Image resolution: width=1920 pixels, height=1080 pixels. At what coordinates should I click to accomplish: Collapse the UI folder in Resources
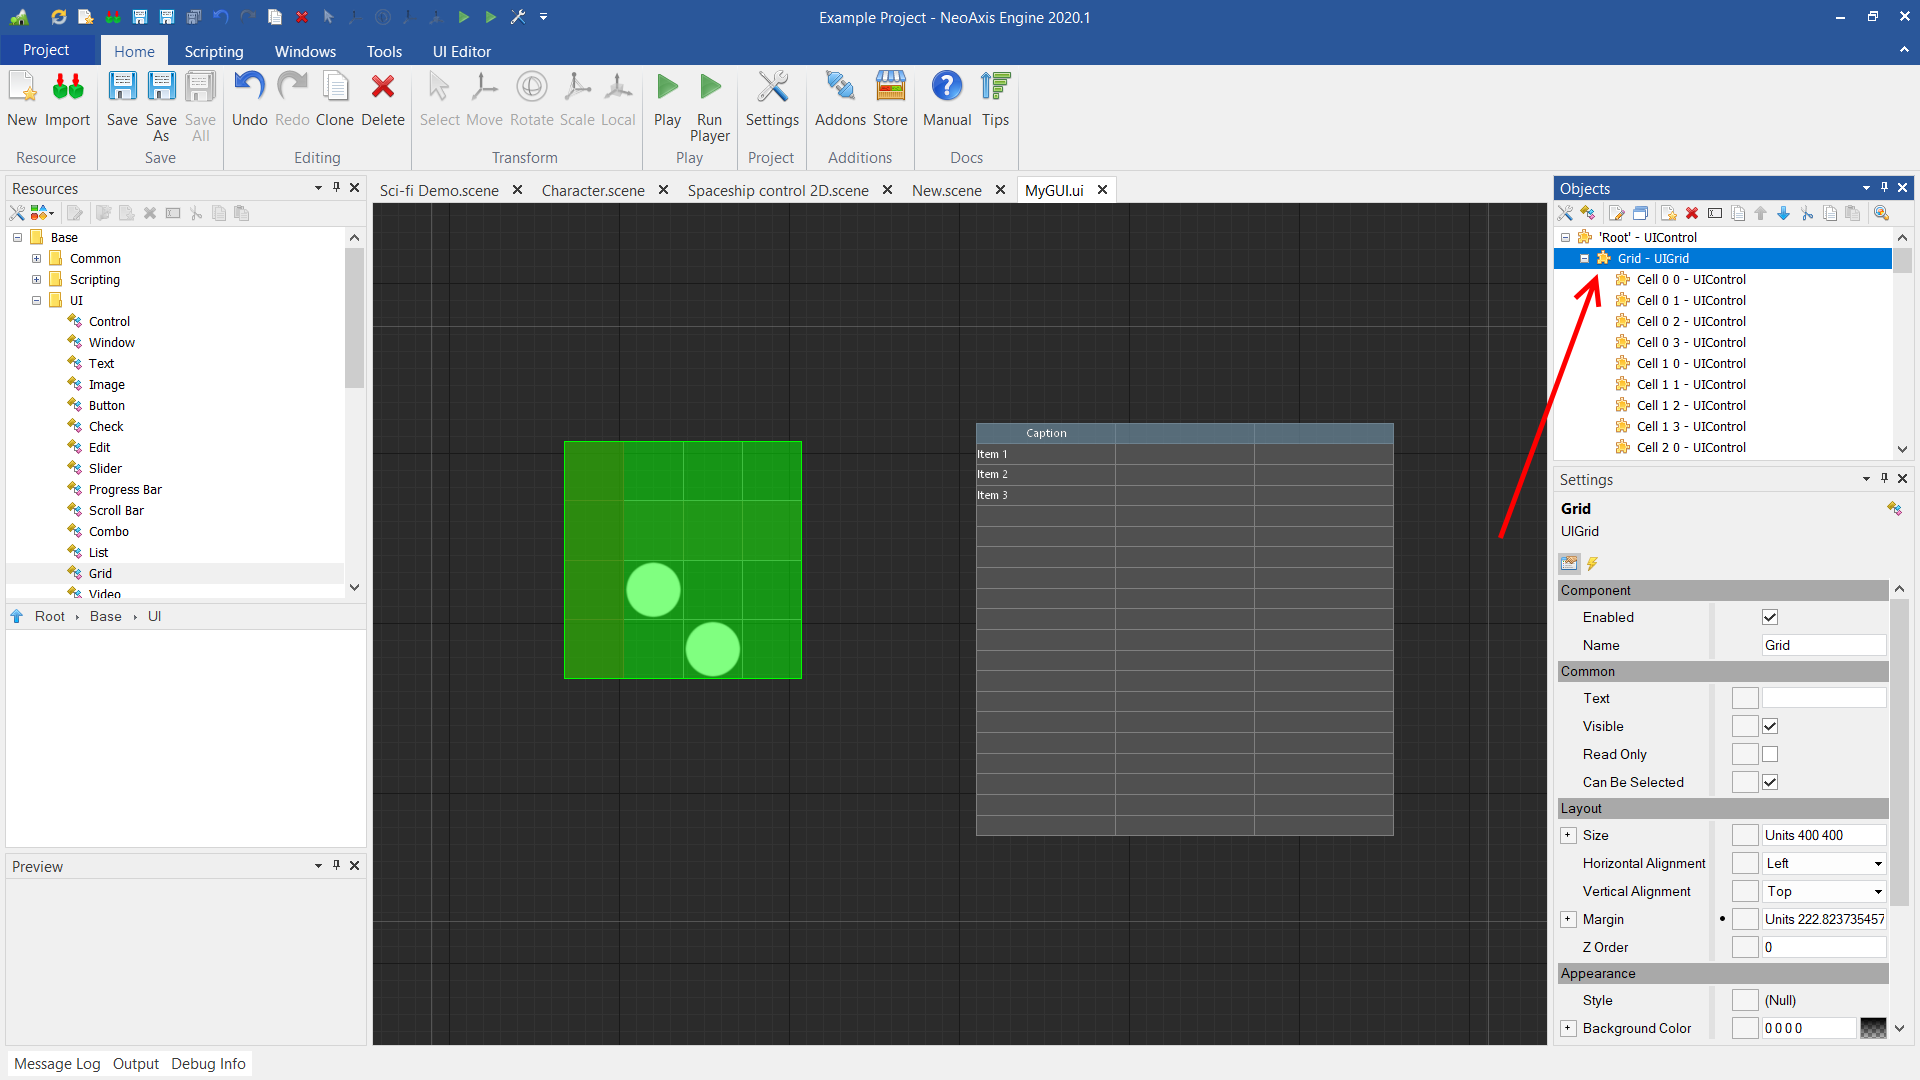36,300
